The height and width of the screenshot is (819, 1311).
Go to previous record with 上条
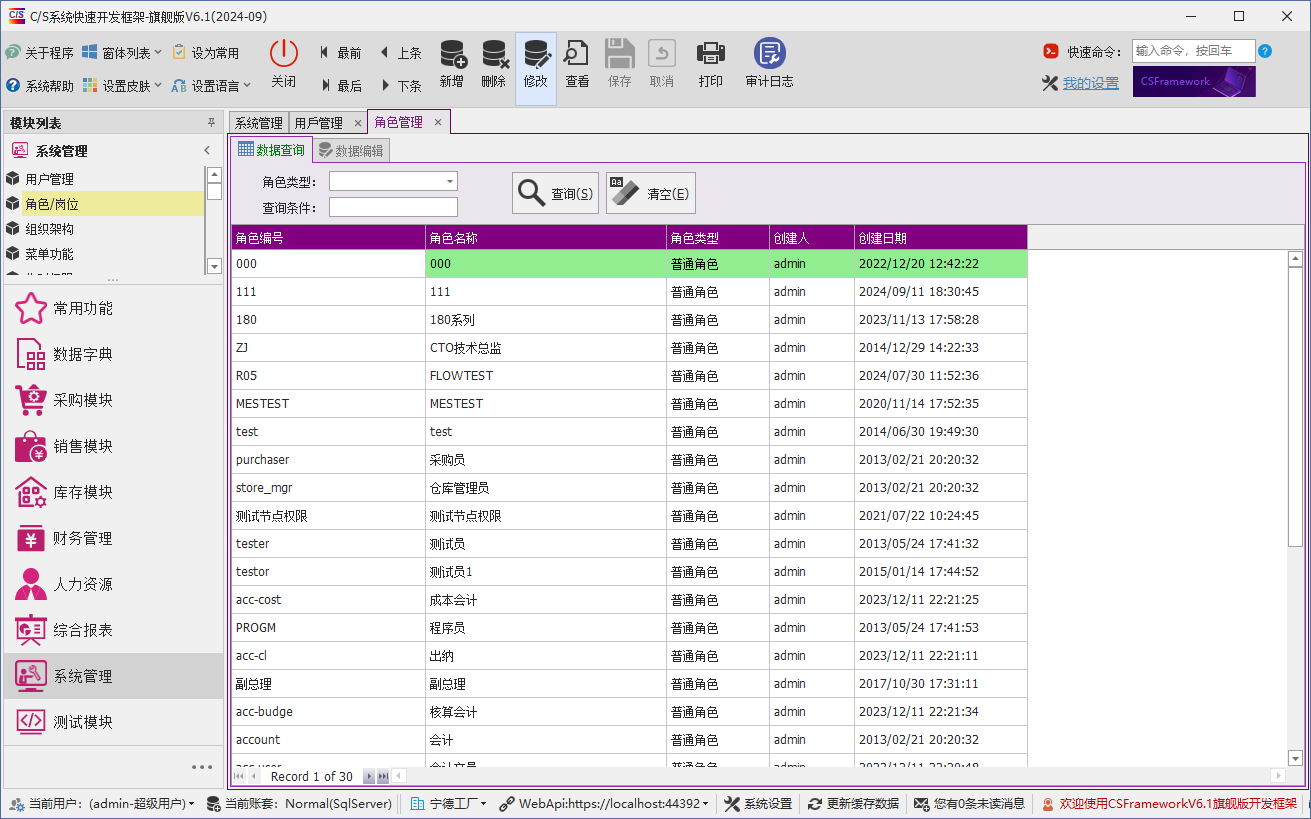[400, 53]
